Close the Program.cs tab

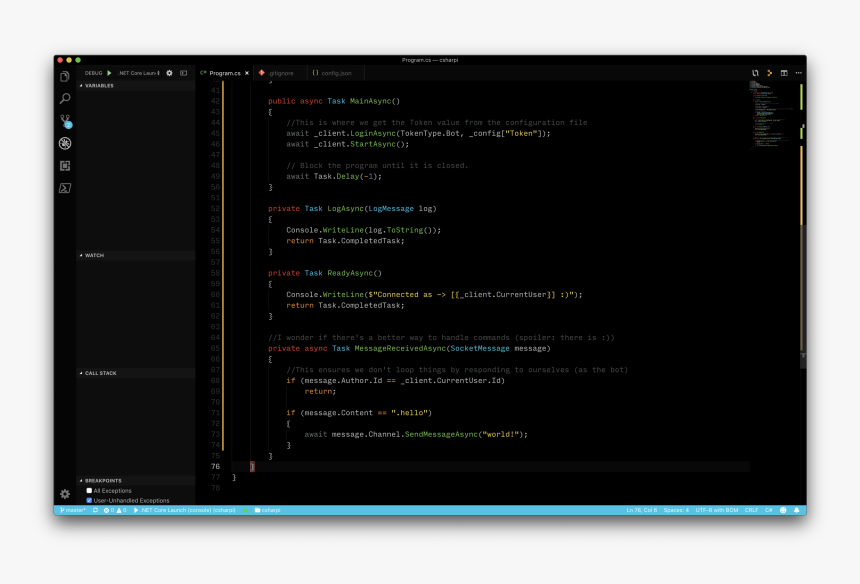pyautogui.click(x=247, y=73)
